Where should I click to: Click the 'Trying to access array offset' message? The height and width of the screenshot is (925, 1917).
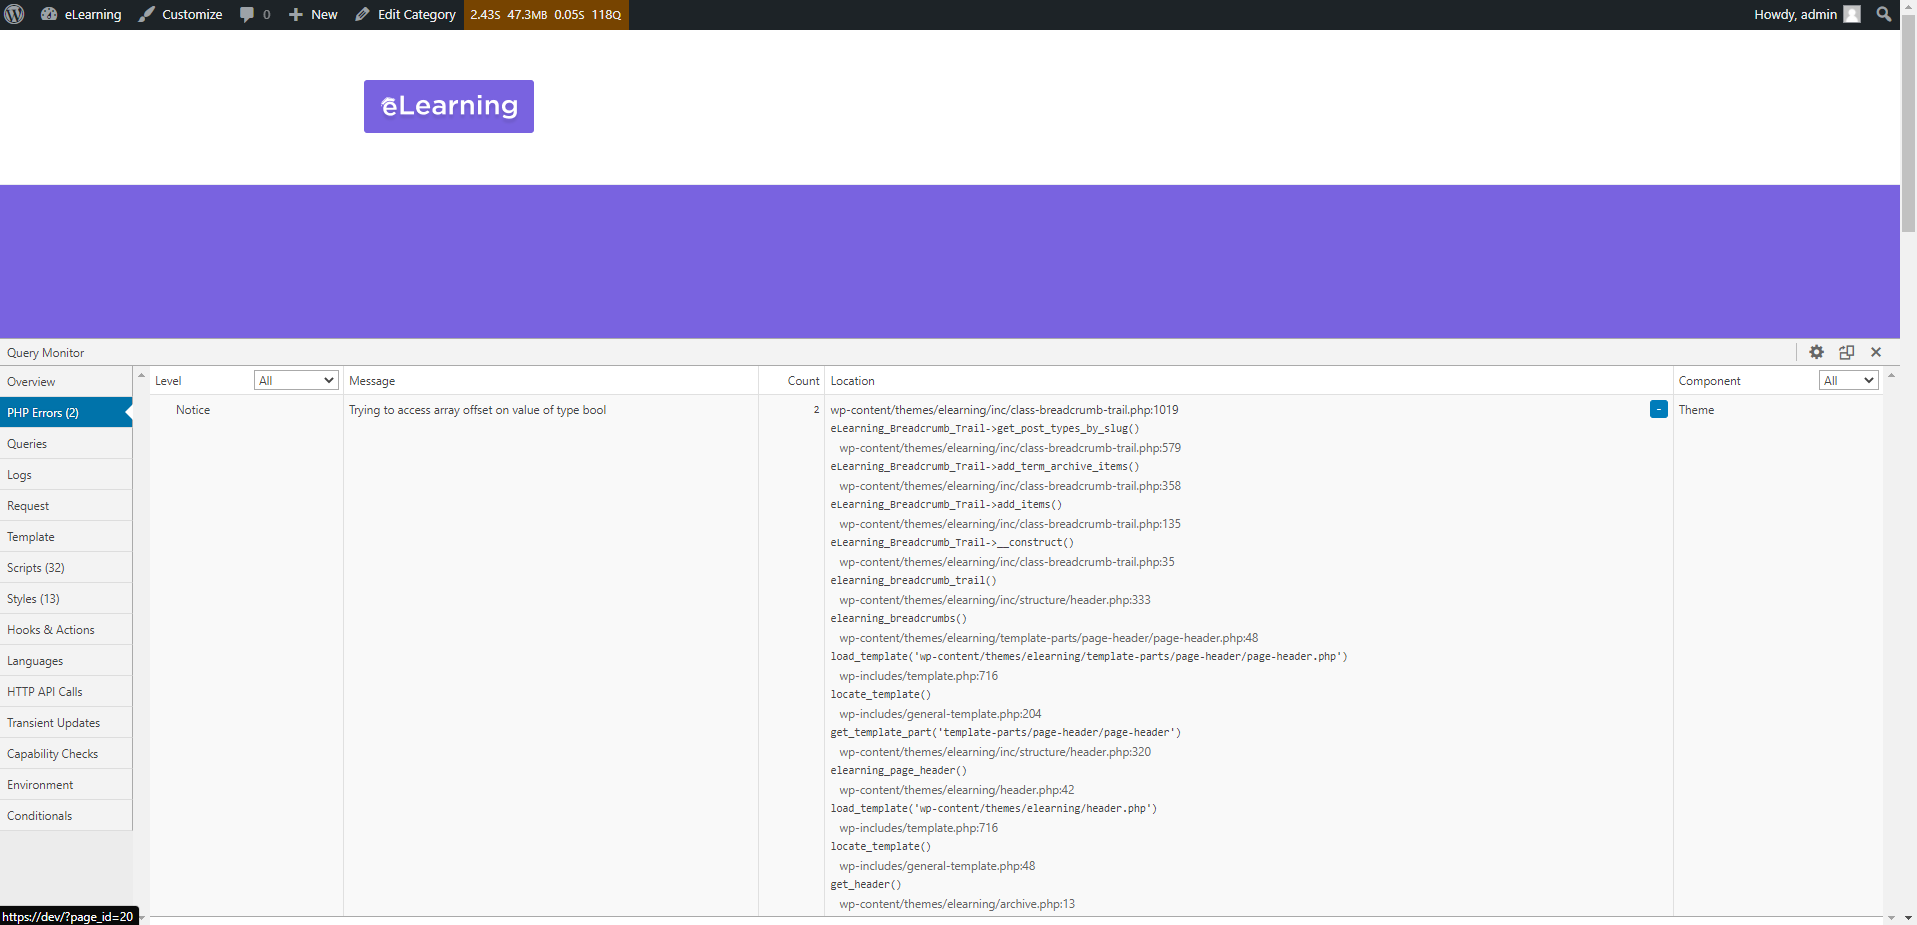[477, 410]
